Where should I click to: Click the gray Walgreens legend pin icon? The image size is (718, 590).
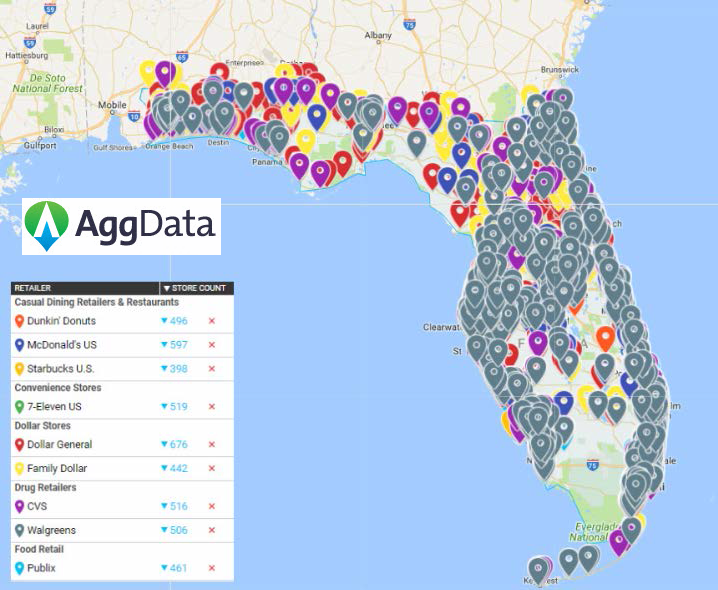point(19,530)
